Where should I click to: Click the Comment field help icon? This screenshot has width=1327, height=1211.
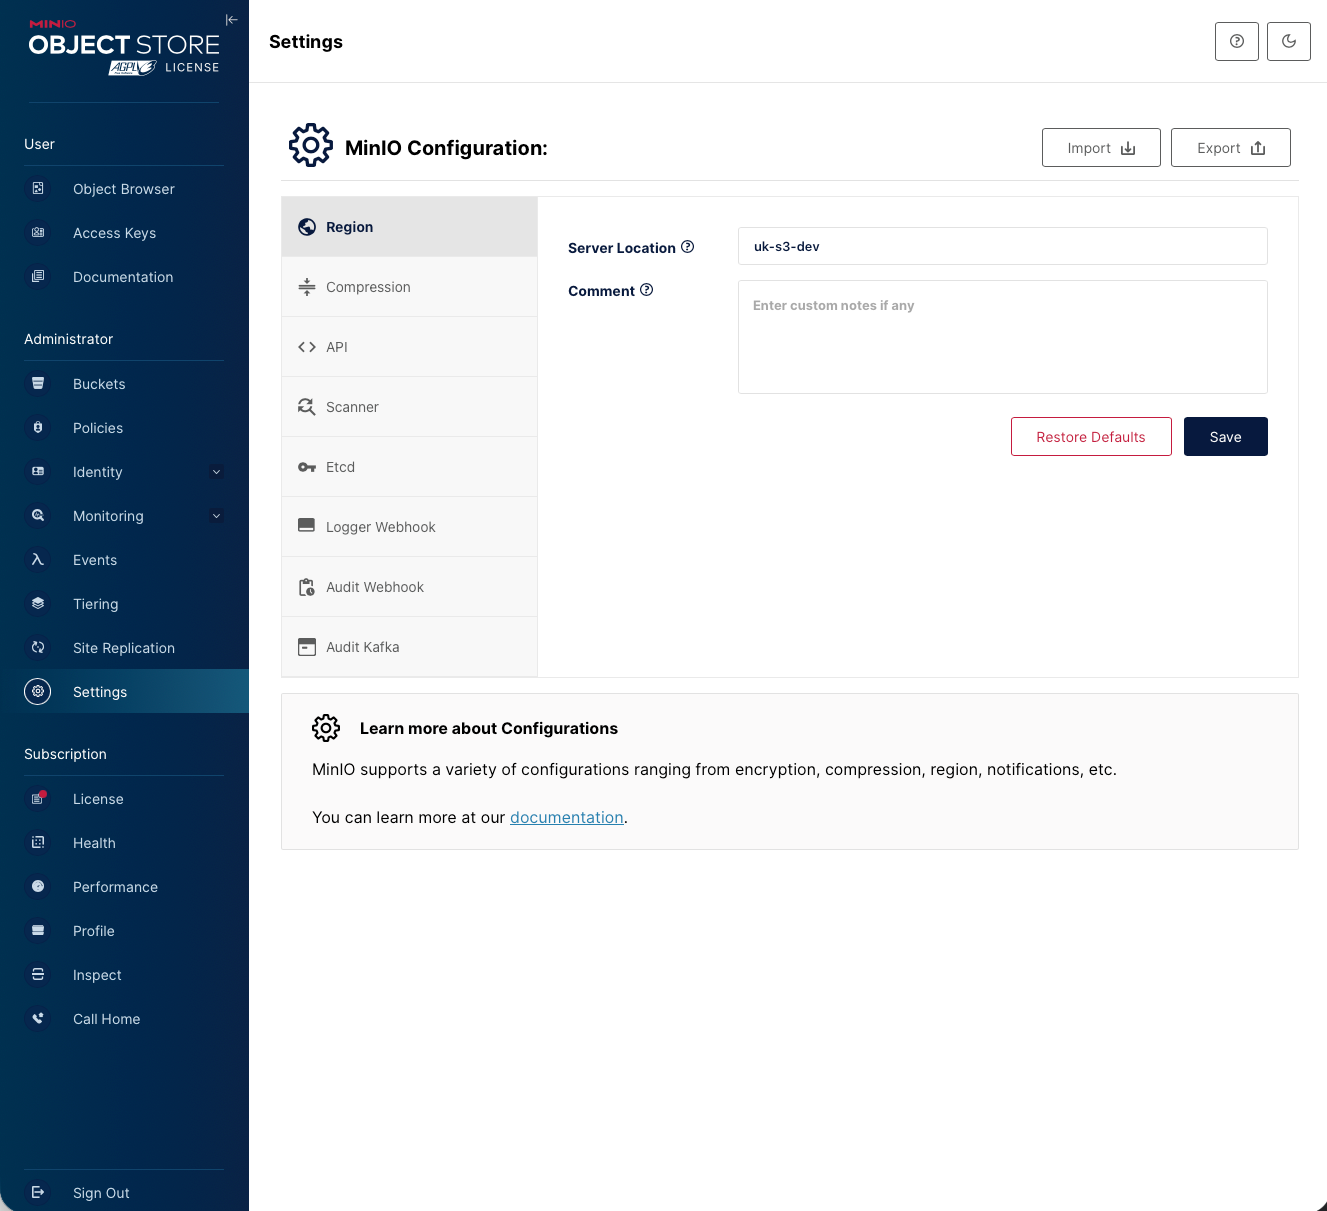pyautogui.click(x=646, y=290)
